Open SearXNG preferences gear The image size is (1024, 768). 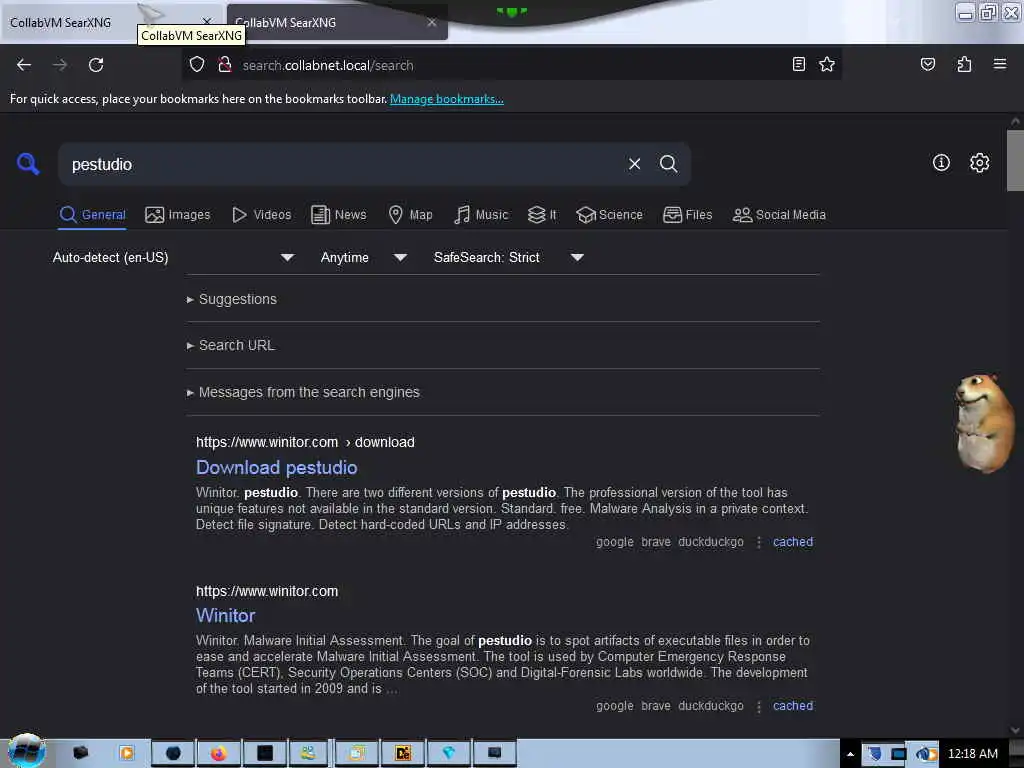click(x=979, y=163)
